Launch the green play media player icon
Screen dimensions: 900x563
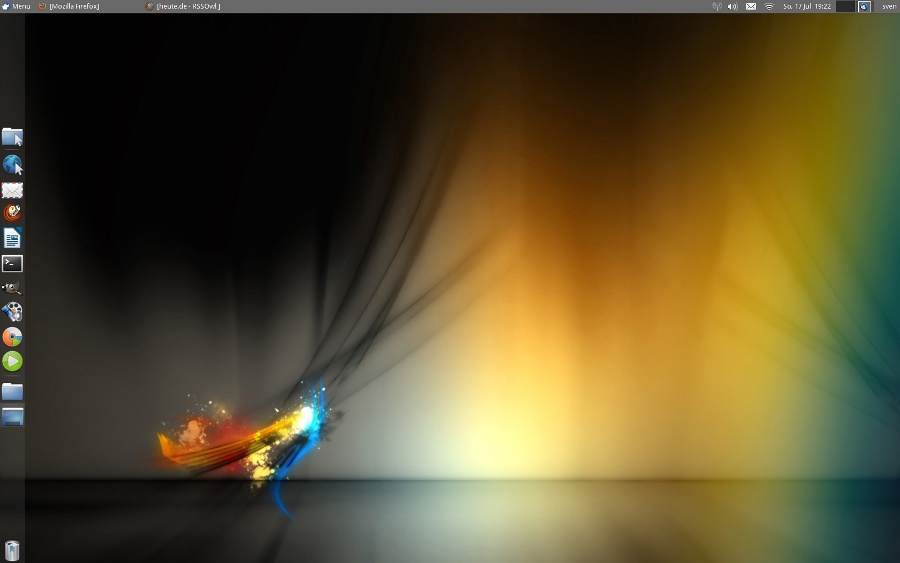[x=12, y=361]
